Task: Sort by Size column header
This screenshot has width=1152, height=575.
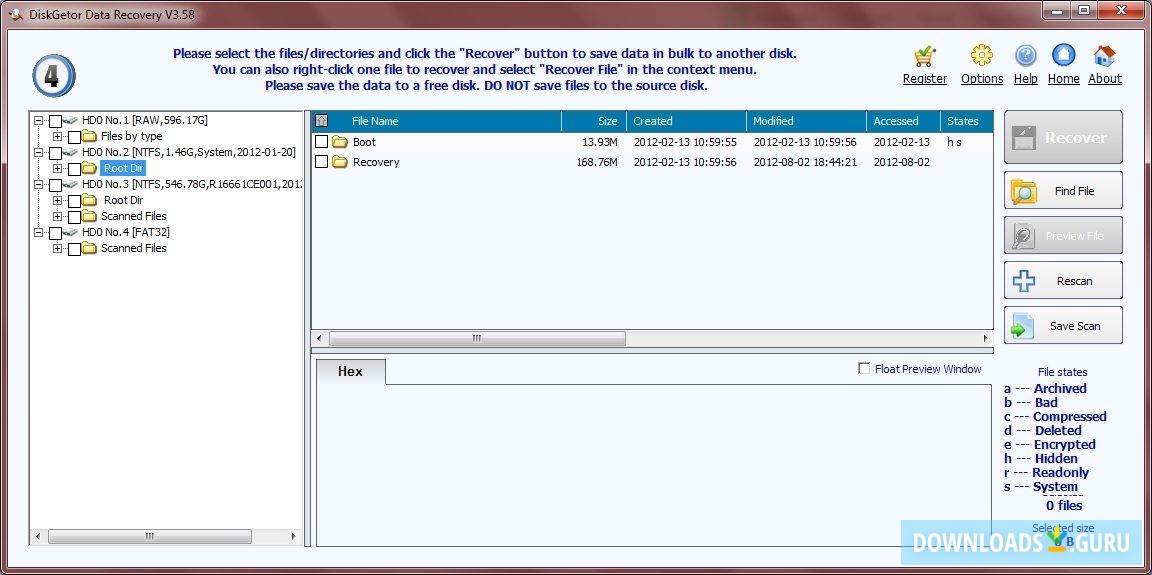Action: (x=594, y=121)
